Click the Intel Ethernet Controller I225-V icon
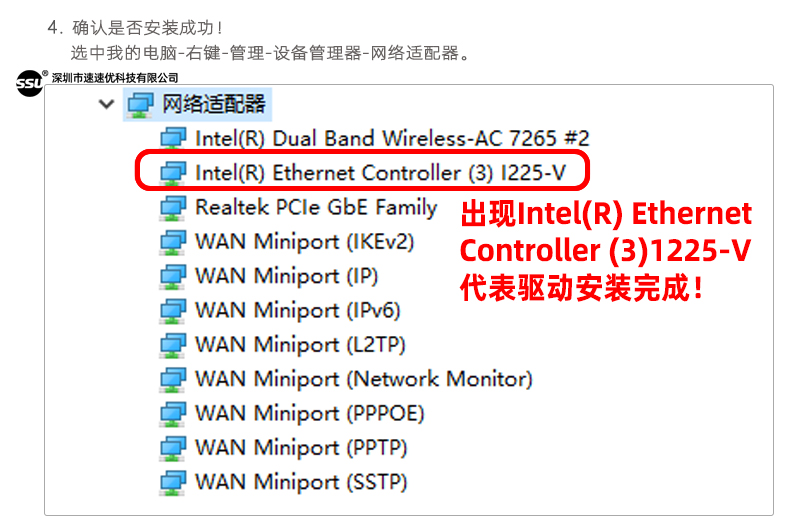This screenshot has width=790, height=531. click(x=173, y=173)
